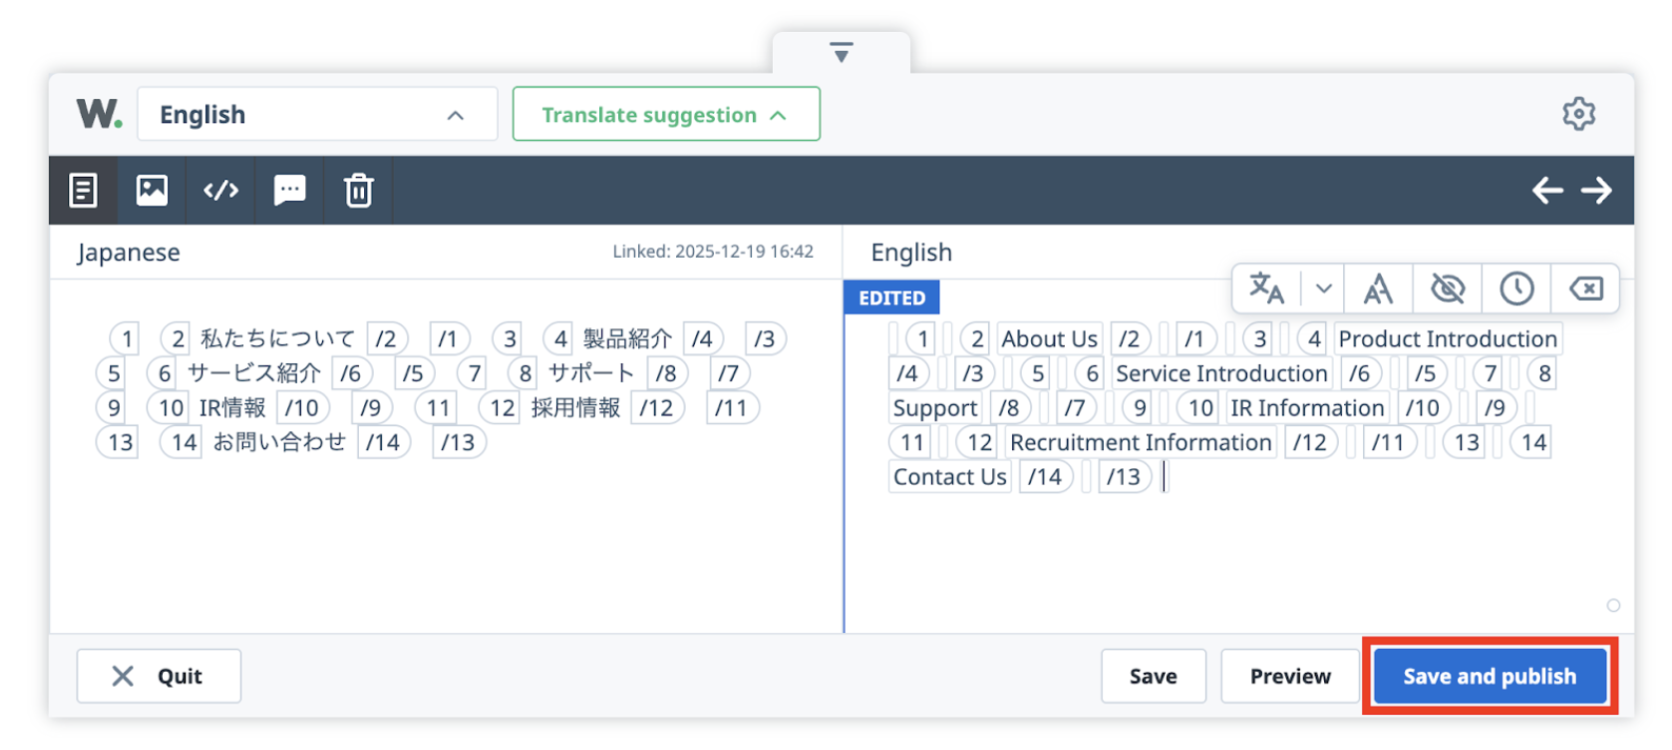Expand the English language dropdown

click(317, 115)
